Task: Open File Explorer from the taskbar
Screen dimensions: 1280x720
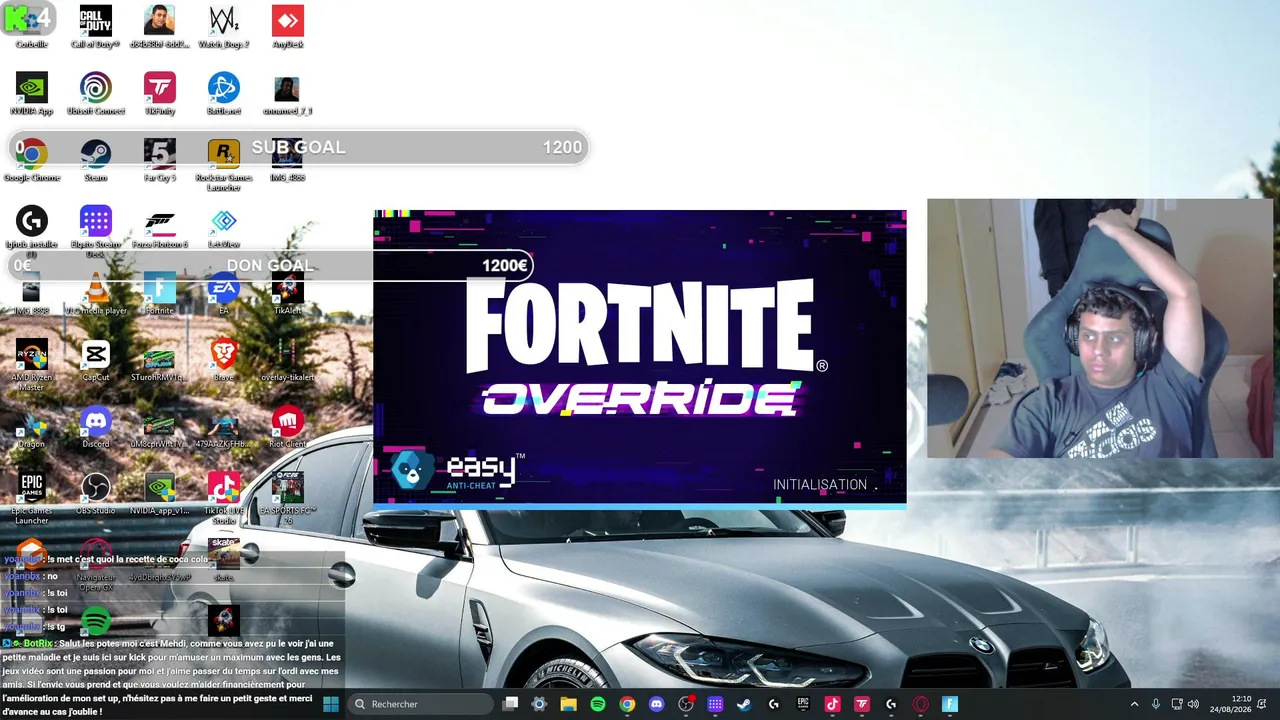Action: coord(568,704)
